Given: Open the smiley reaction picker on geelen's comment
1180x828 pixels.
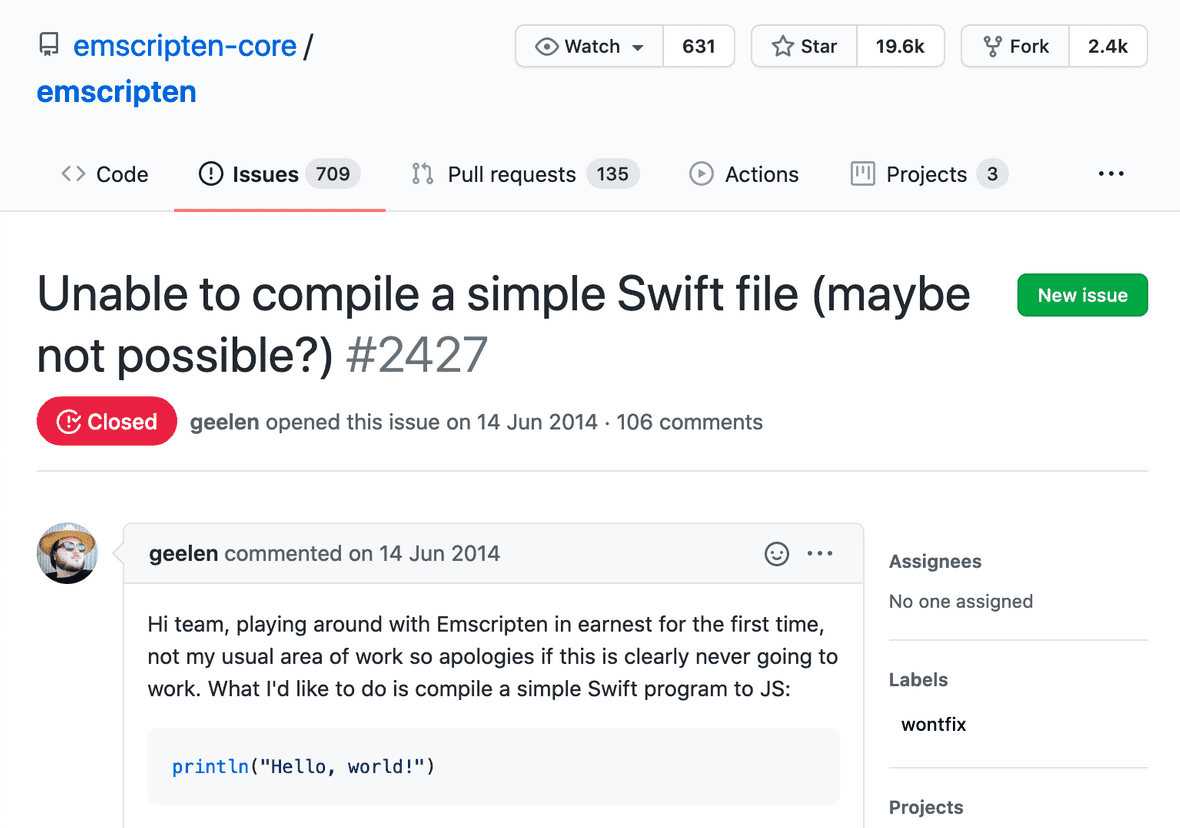Looking at the screenshot, I should (x=777, y=553).
